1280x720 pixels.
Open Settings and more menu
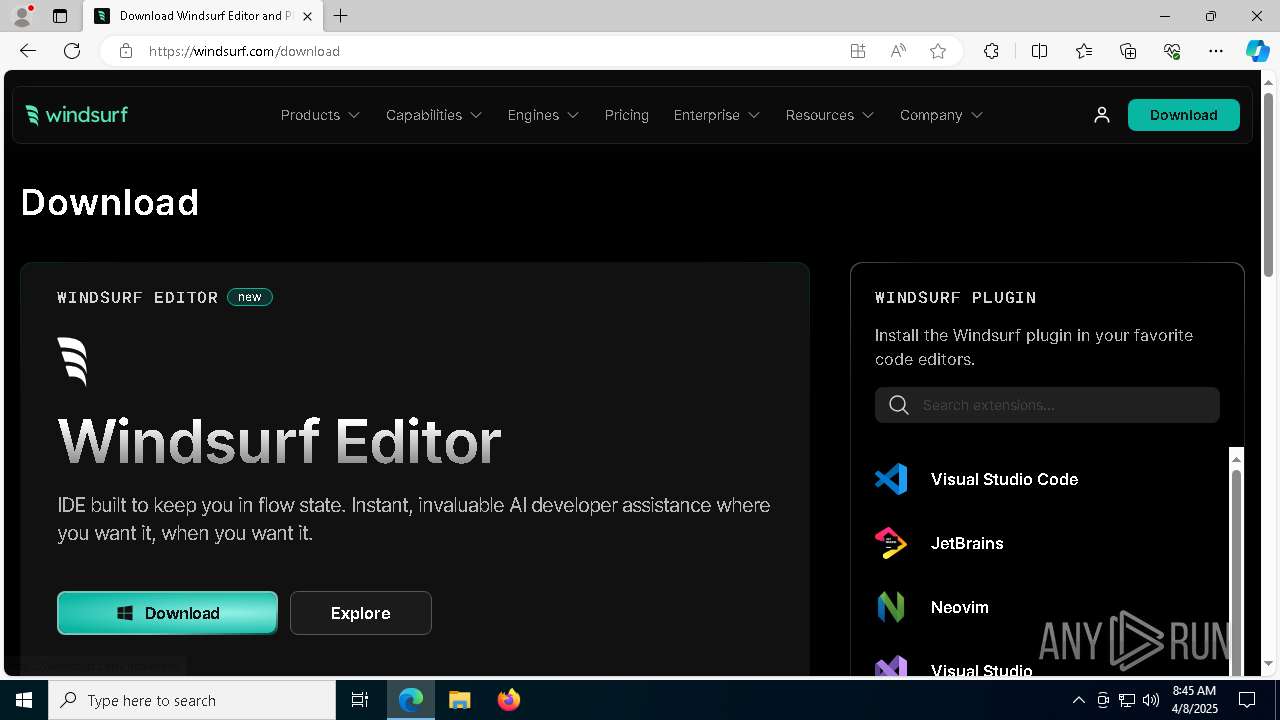point(1216,51)
